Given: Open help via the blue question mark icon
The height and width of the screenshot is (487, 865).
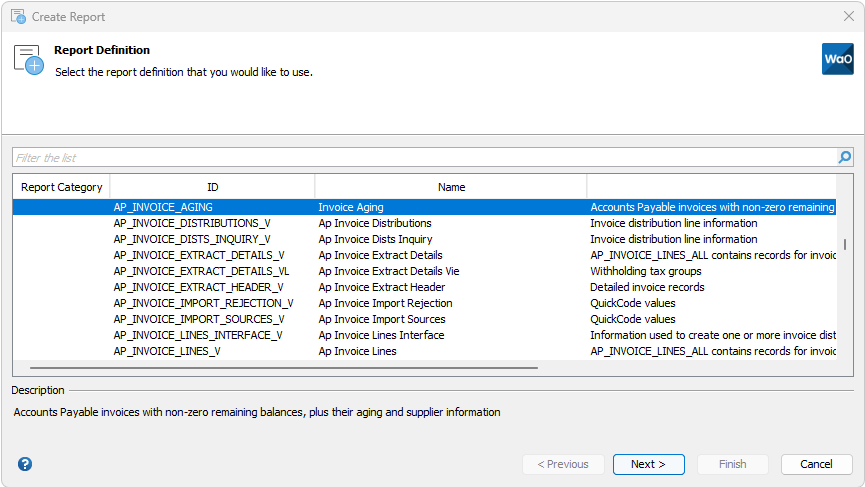Looking at the screenshot, I should pyautogui.click(x=25, y=464).
